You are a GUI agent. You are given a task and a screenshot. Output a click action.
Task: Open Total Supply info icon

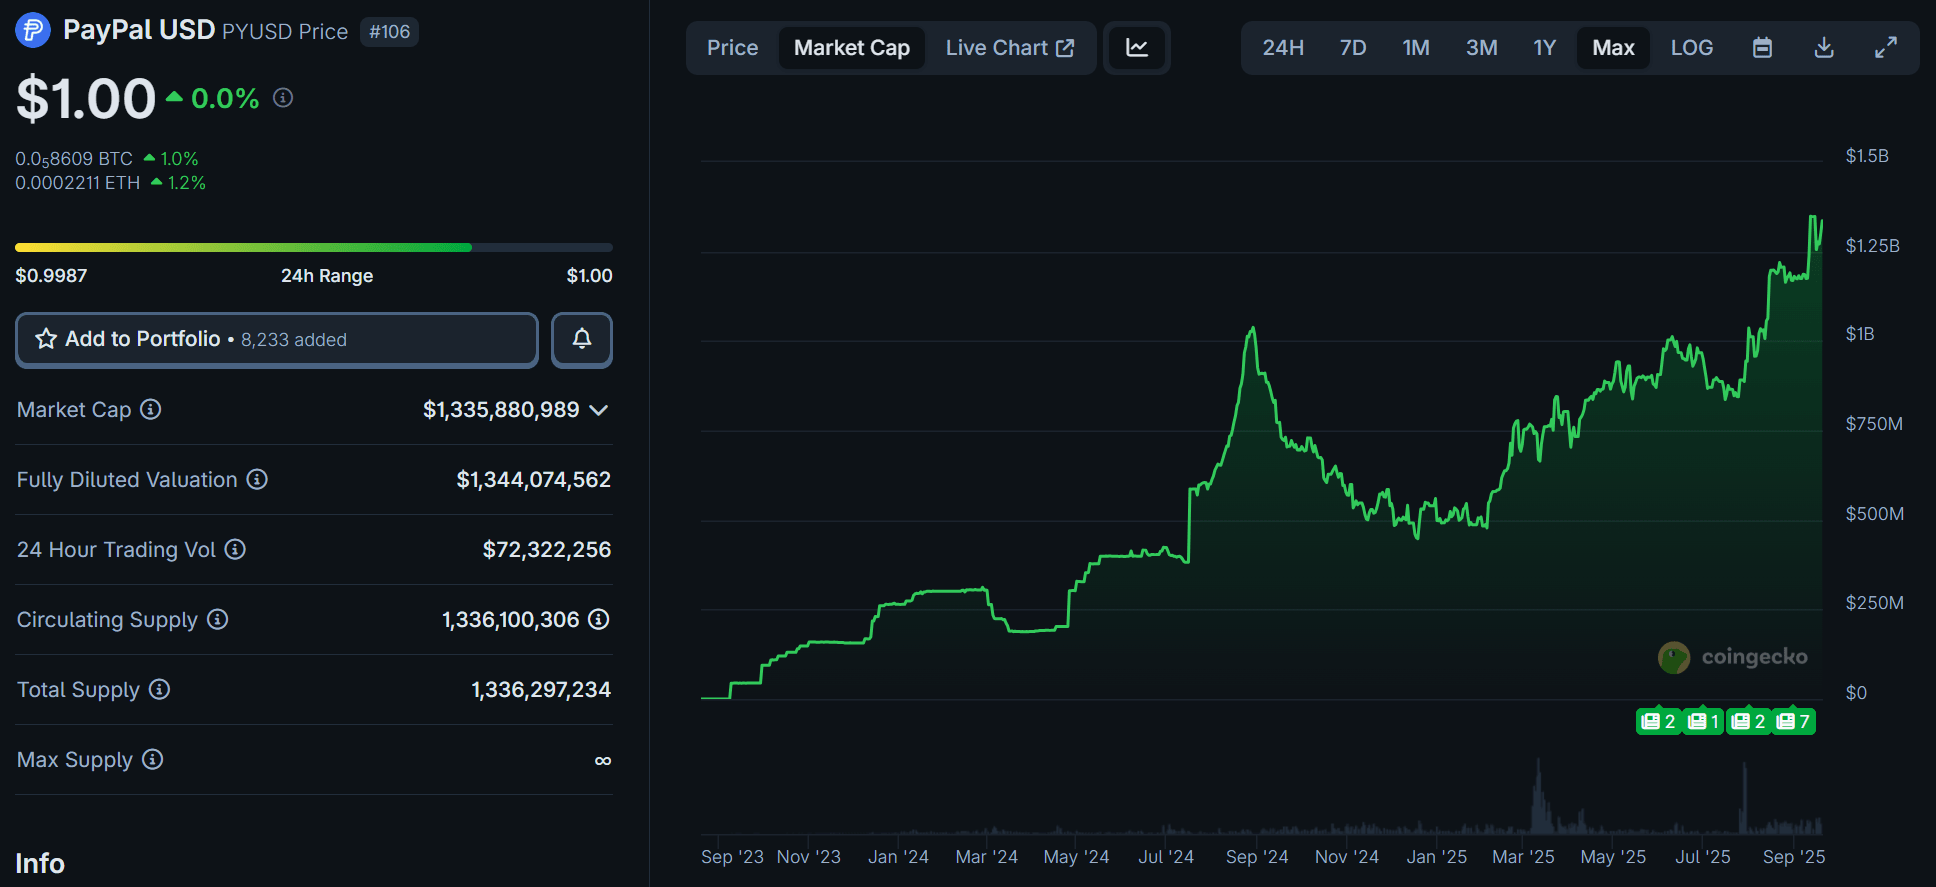point(159,689)
